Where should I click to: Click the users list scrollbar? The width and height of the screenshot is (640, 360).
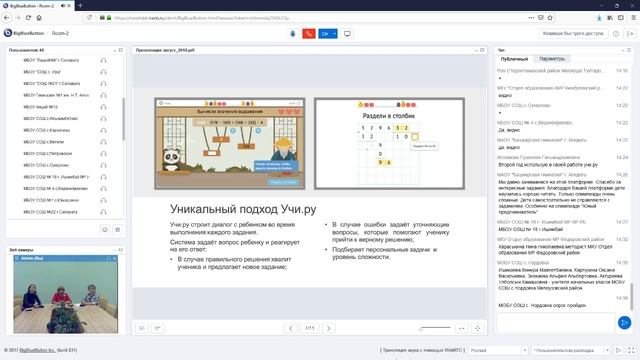coord(123,118)
